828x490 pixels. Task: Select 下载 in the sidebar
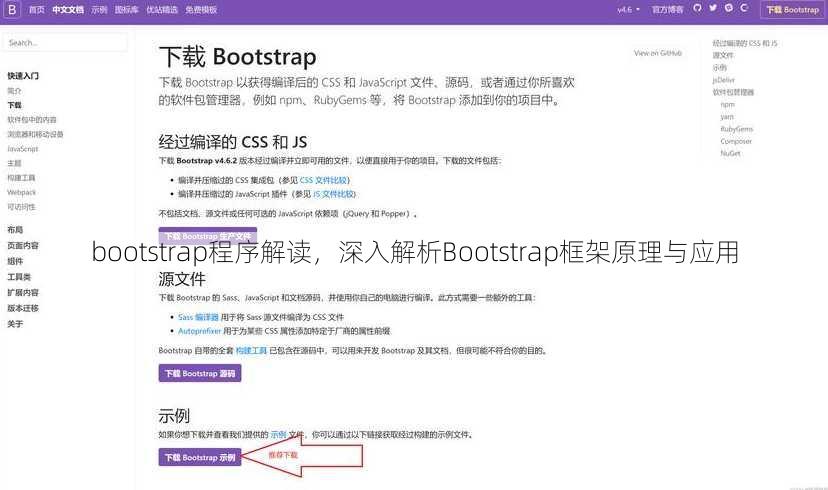[x=14, y=105]
